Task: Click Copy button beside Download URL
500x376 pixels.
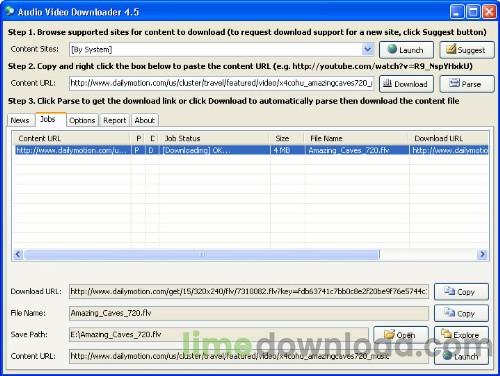Action: (x=461, y=292)
